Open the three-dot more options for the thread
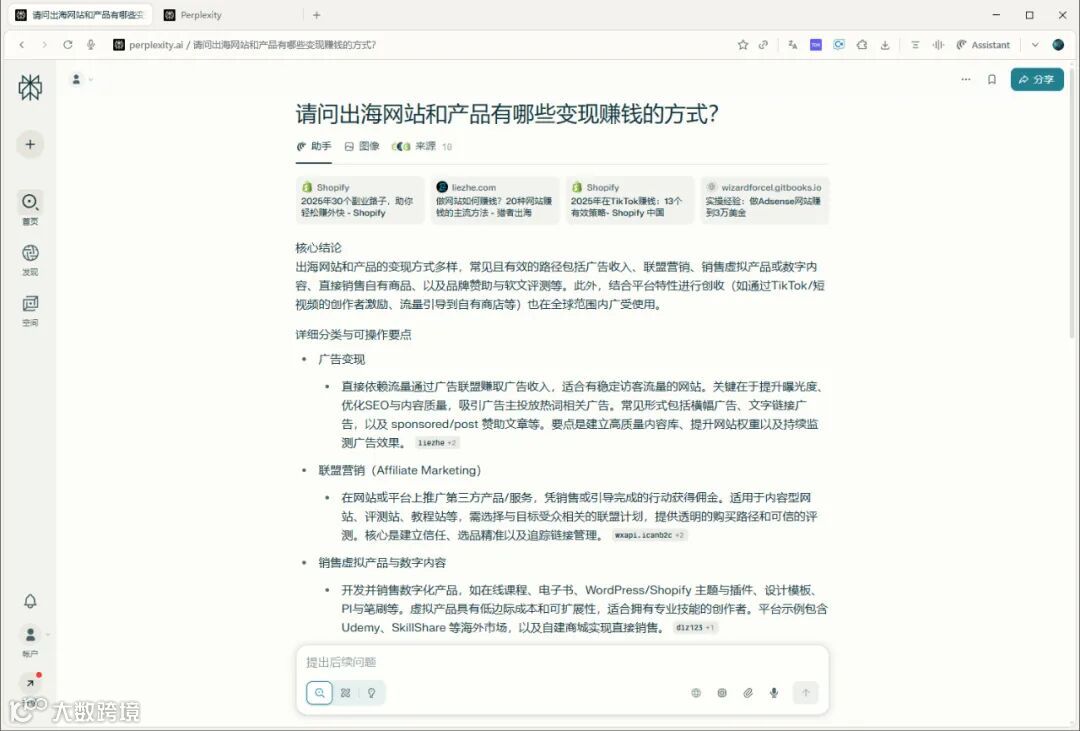This screenshot has width=1080, height=731. point(966,79)
